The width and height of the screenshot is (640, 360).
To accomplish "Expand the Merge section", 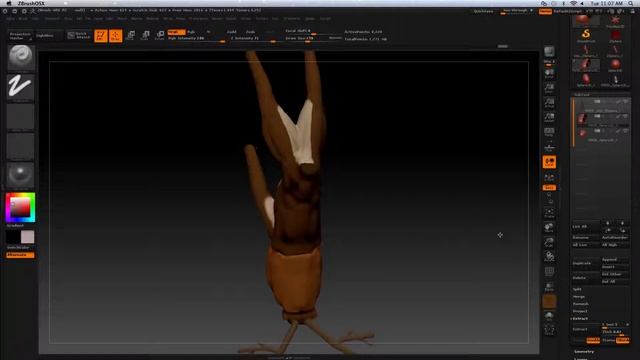I will pyautogui.click(x=579, y=297).
